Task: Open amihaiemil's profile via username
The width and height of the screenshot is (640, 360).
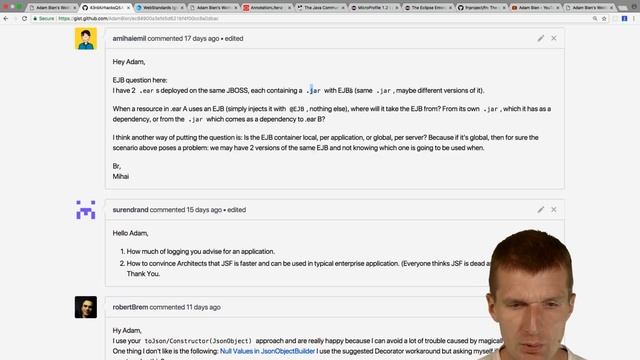Action: (x=129, y=38)
